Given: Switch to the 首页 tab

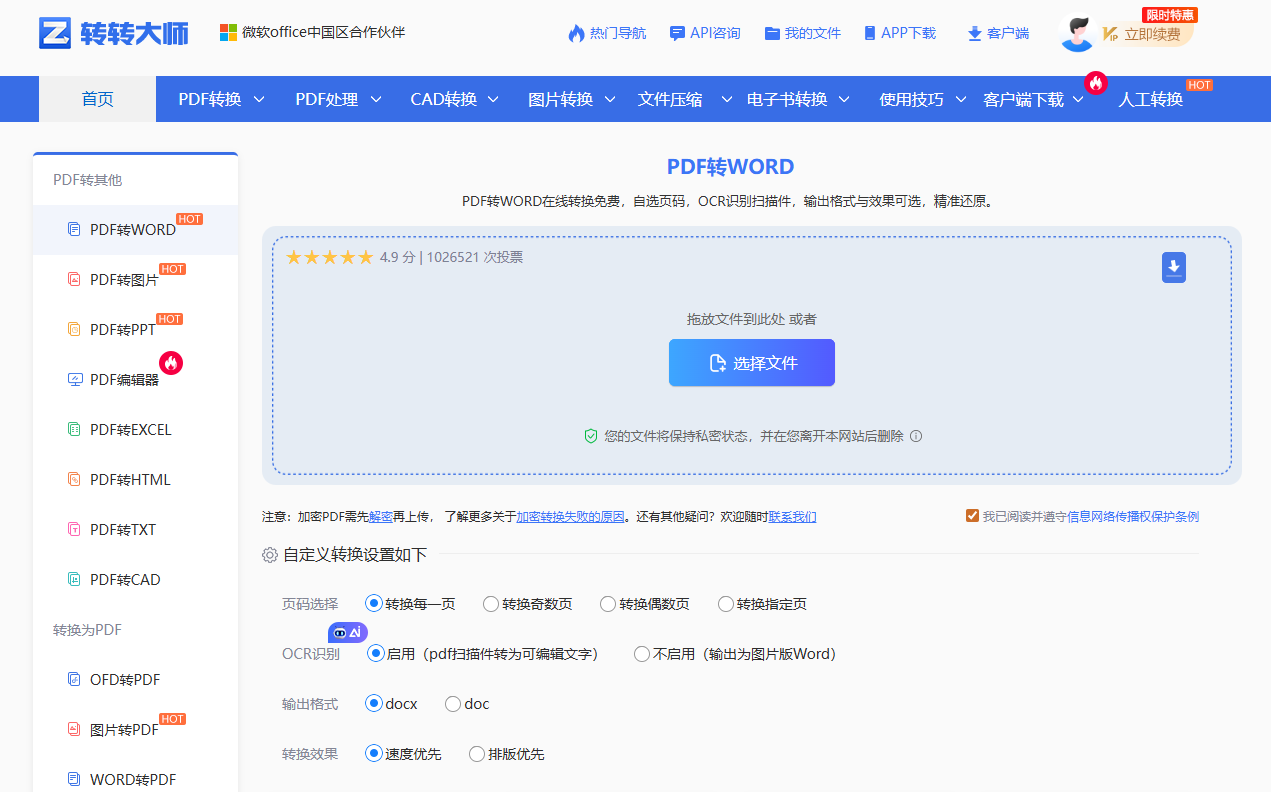Looking at the screenshot, I should click(96, 99).
